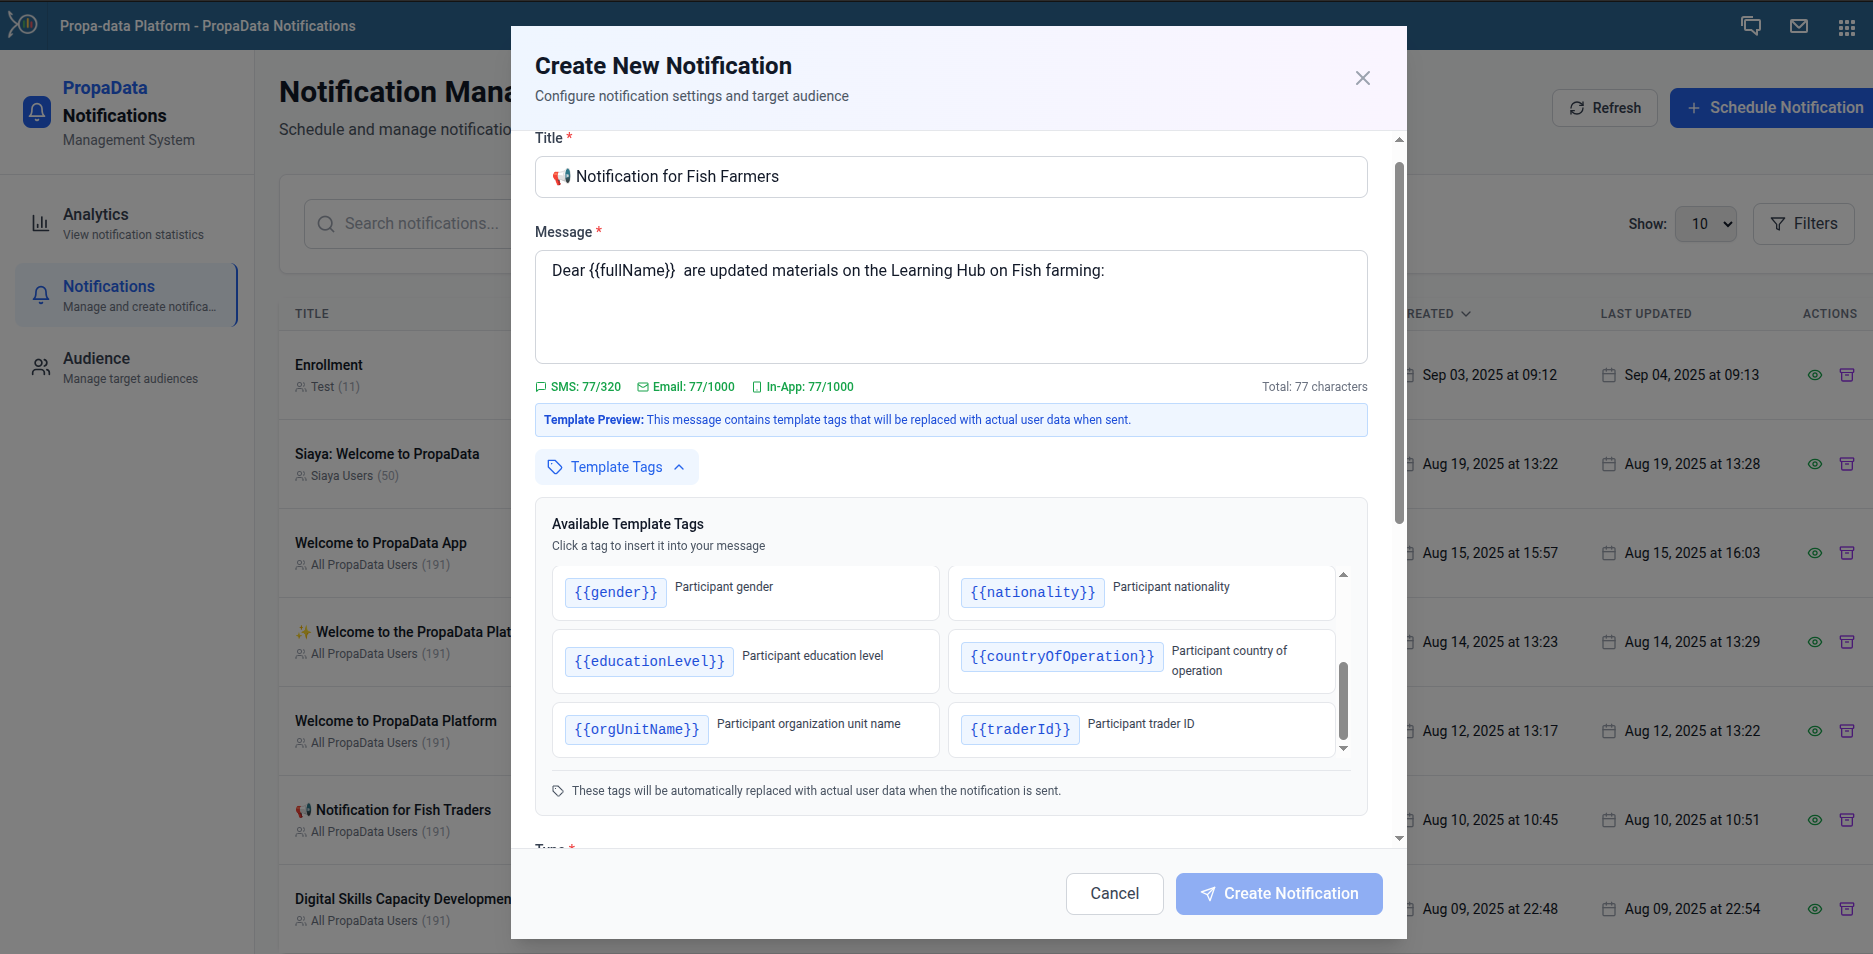Click the search magnifier in notifications search bar

[325, 223]
